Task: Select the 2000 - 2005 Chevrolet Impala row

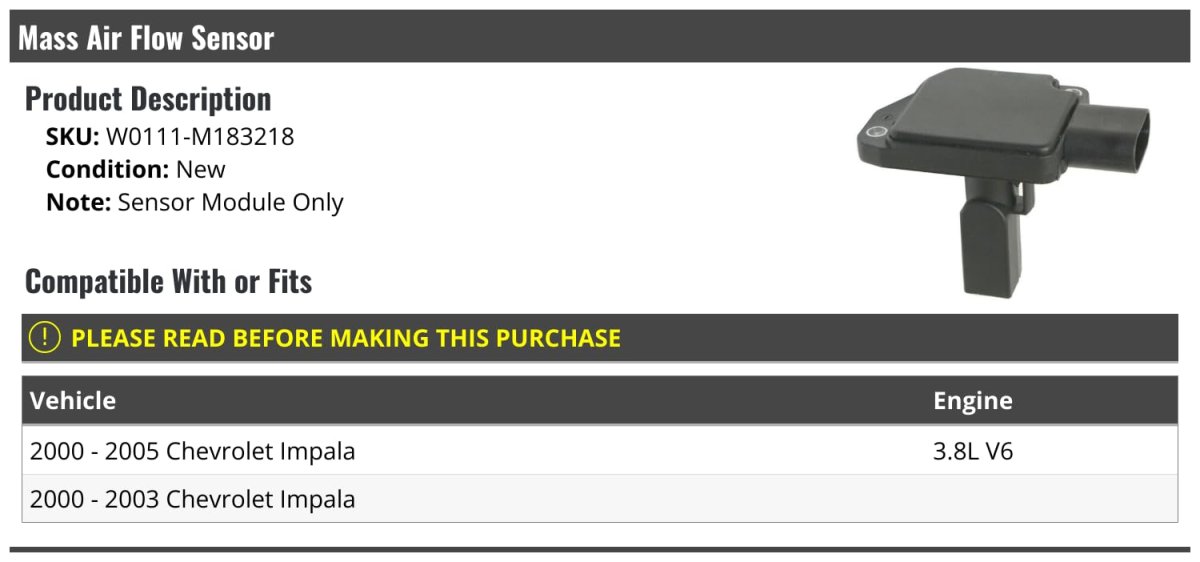Action: pyautogui.click(x=193, y=451)
